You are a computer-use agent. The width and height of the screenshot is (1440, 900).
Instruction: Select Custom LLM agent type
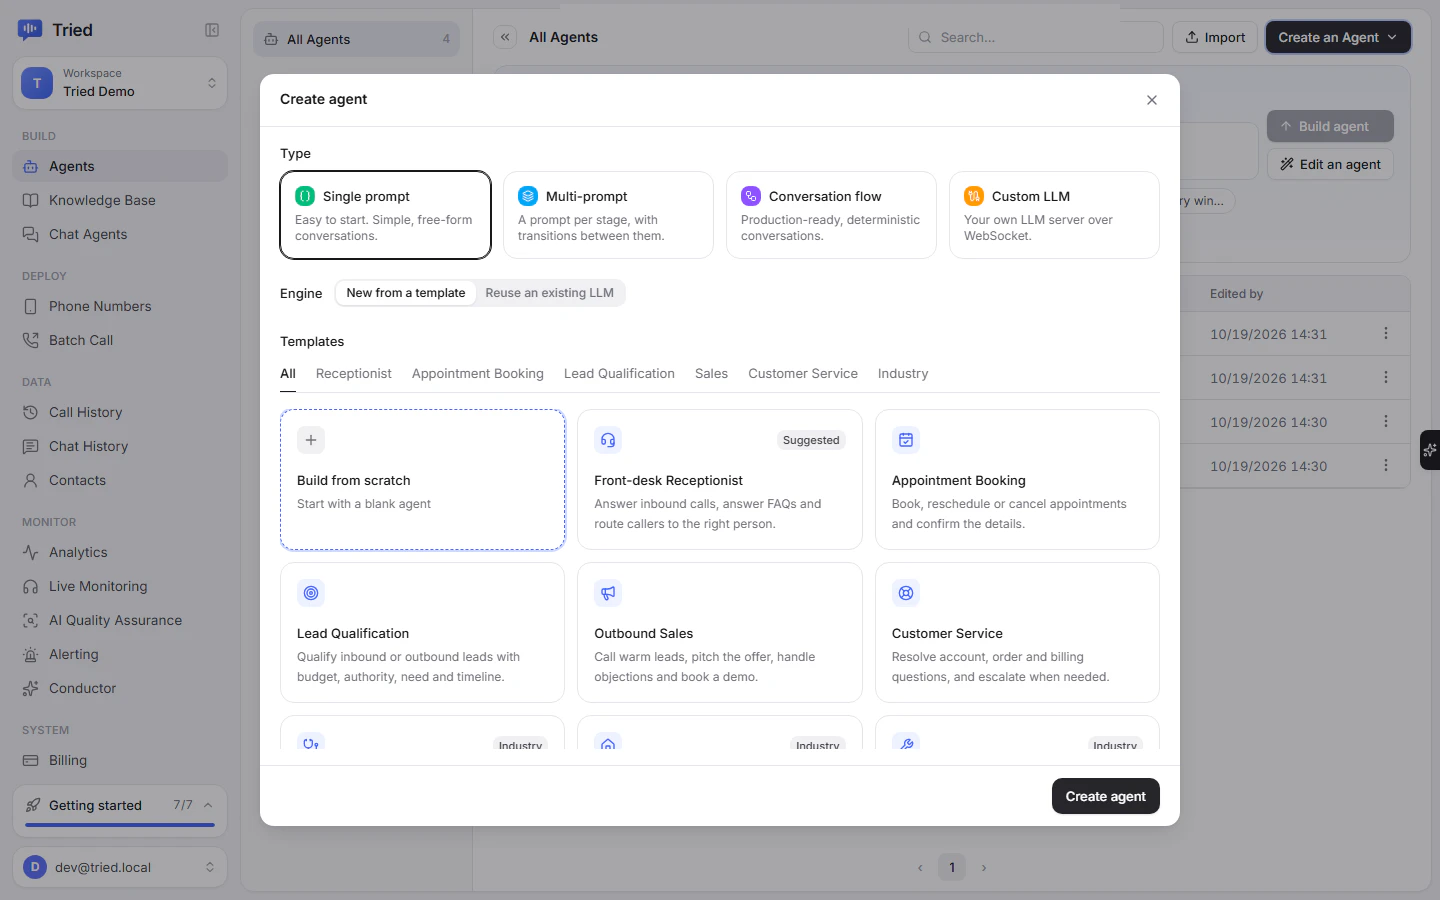coord(1054,215)
